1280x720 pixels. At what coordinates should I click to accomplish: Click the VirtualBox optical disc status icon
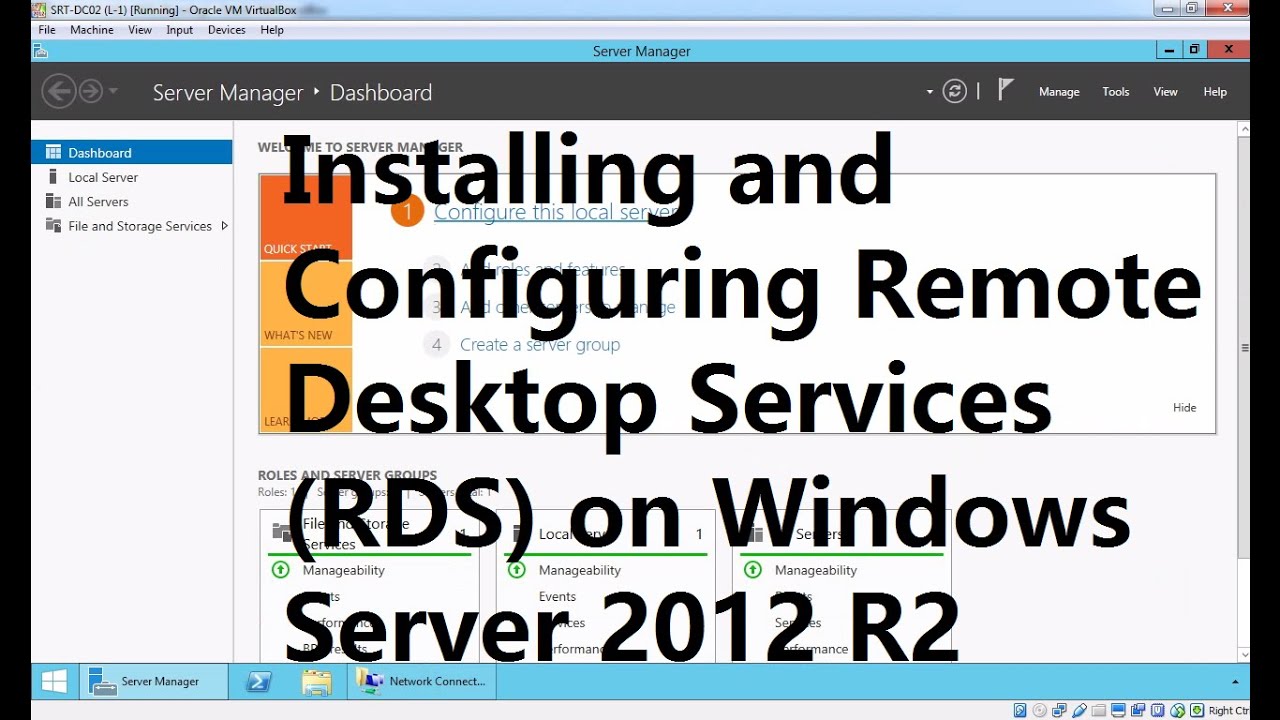pyautogui.click(x=1040, y=711)
